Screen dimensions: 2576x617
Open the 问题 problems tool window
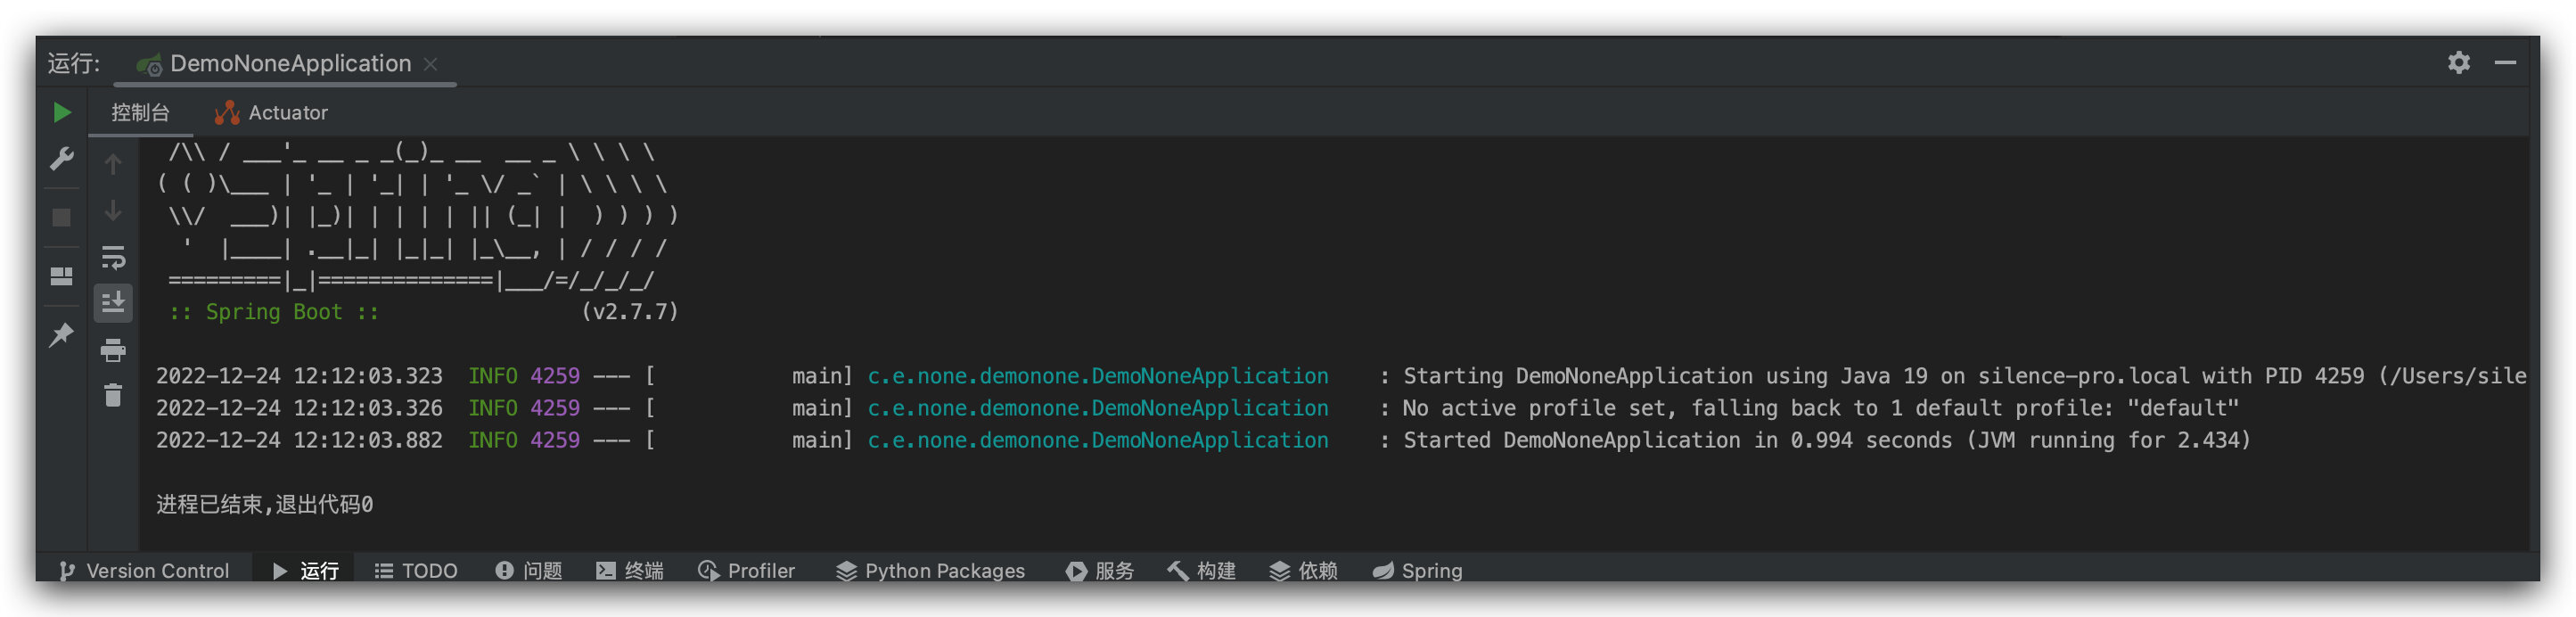[529, 571]
